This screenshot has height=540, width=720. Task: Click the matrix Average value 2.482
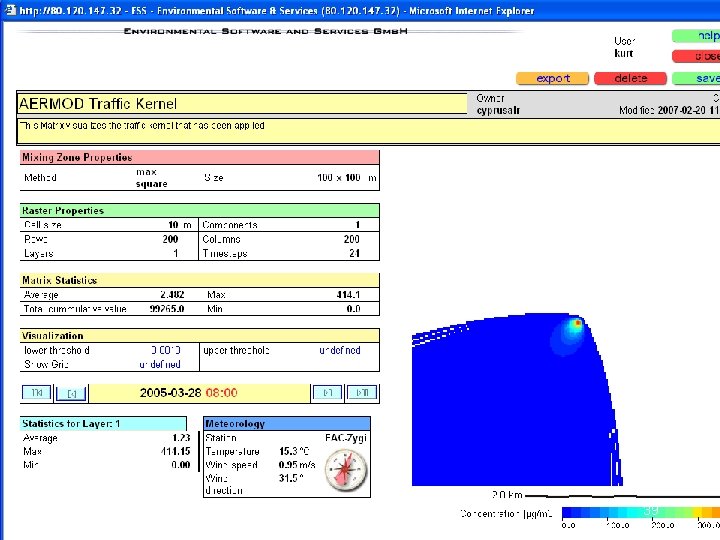[x=172, y=295]
